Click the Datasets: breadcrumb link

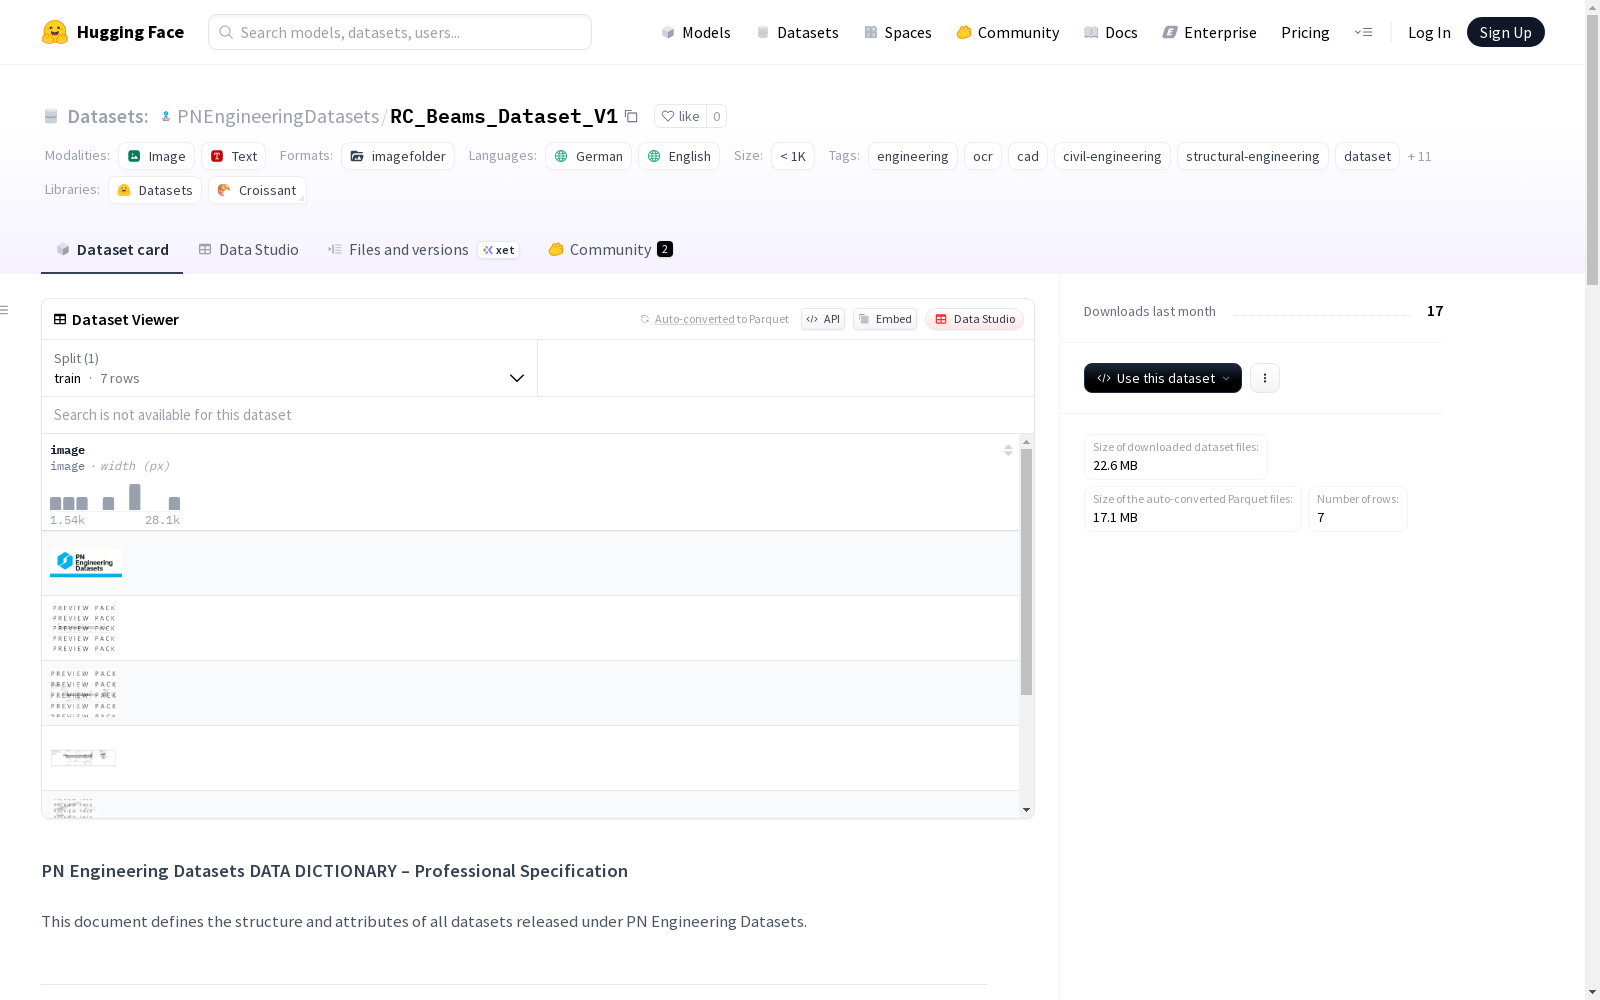(107, 116)
